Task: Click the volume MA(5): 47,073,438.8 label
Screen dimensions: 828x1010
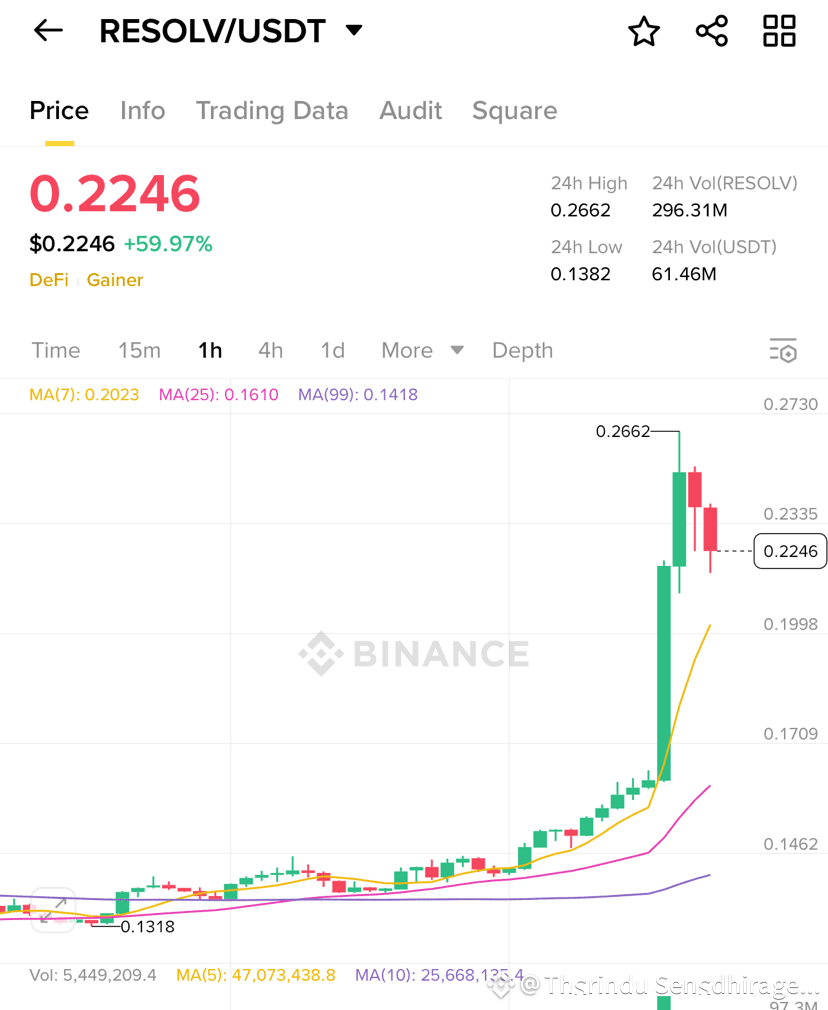Action: pos(256,975)
